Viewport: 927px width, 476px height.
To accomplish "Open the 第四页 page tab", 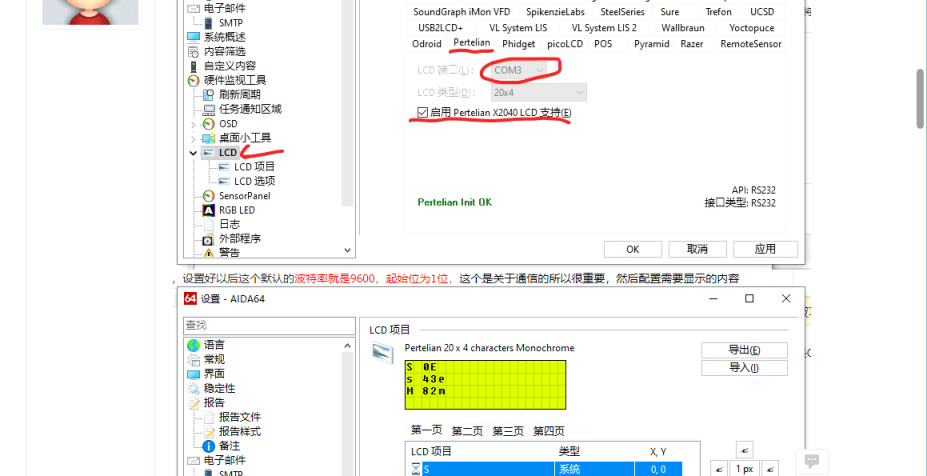I will 549,432.
